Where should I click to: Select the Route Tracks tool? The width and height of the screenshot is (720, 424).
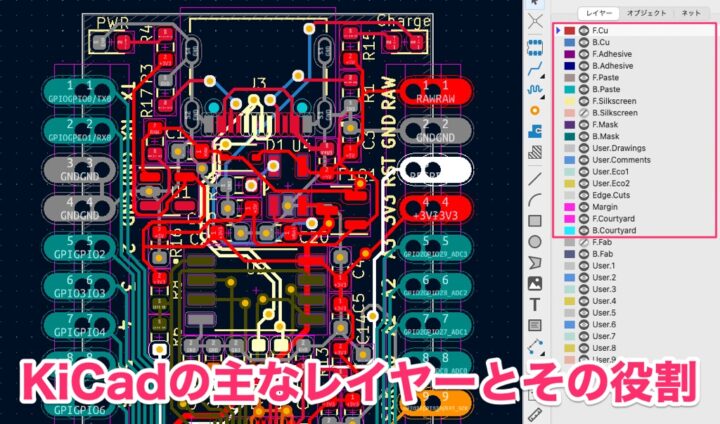click(535, 65)
